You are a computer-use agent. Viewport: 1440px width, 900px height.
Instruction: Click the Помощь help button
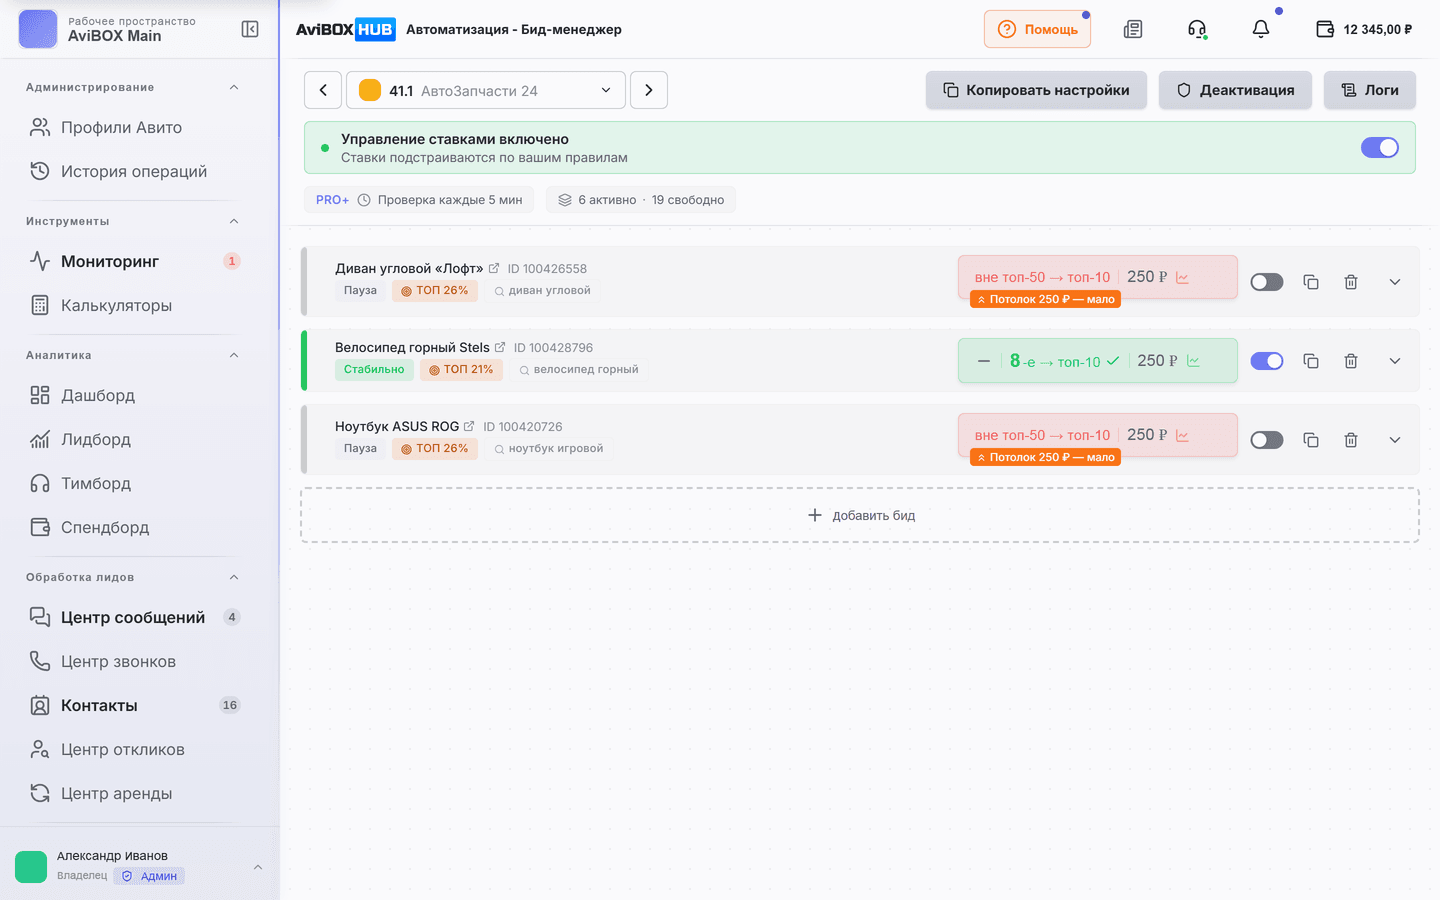[x=1037, y=29]
